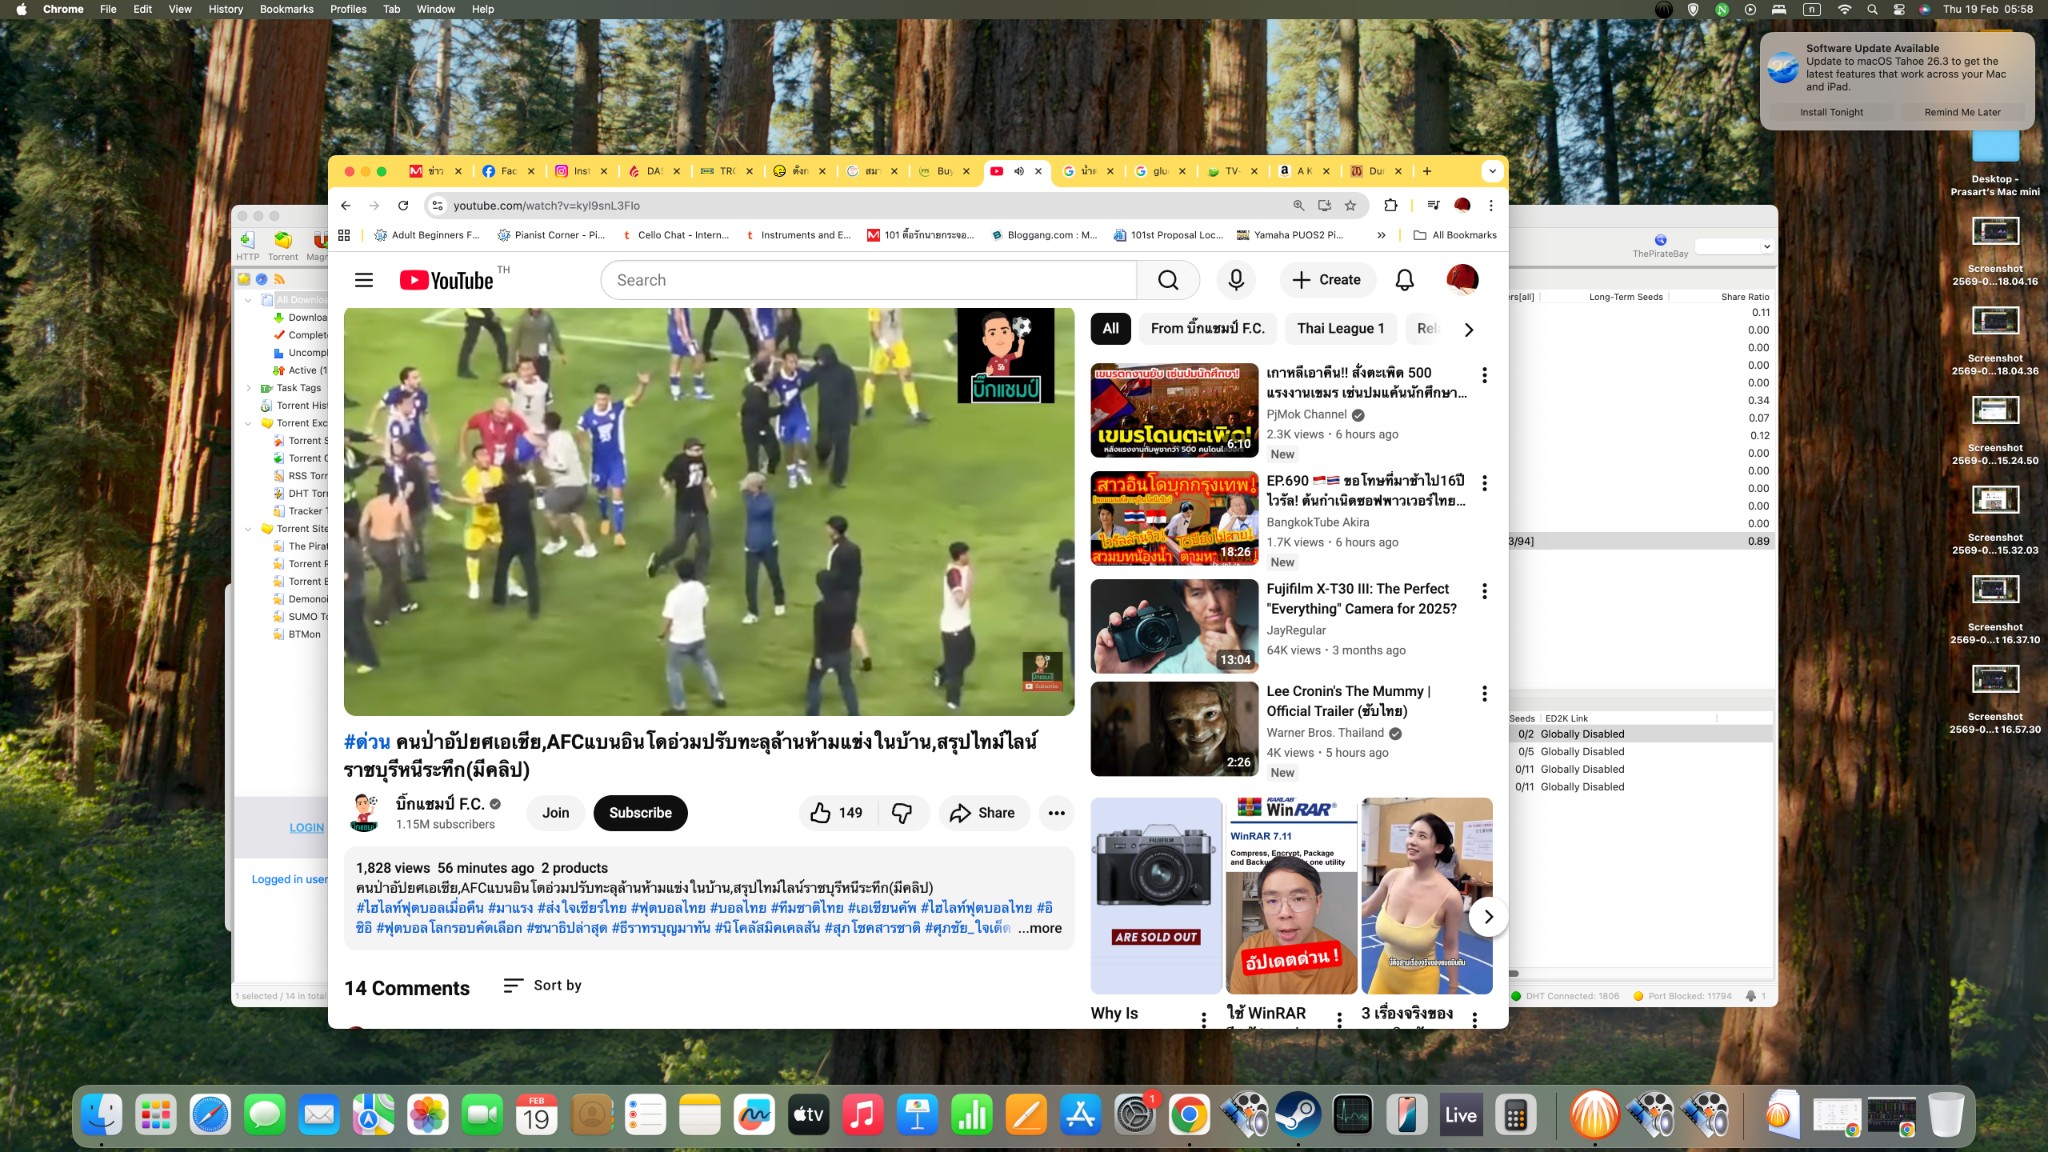Show more filter chips with the right chevron
Viewport: 2048px width, 1152px height.
tap(1468, 329)
